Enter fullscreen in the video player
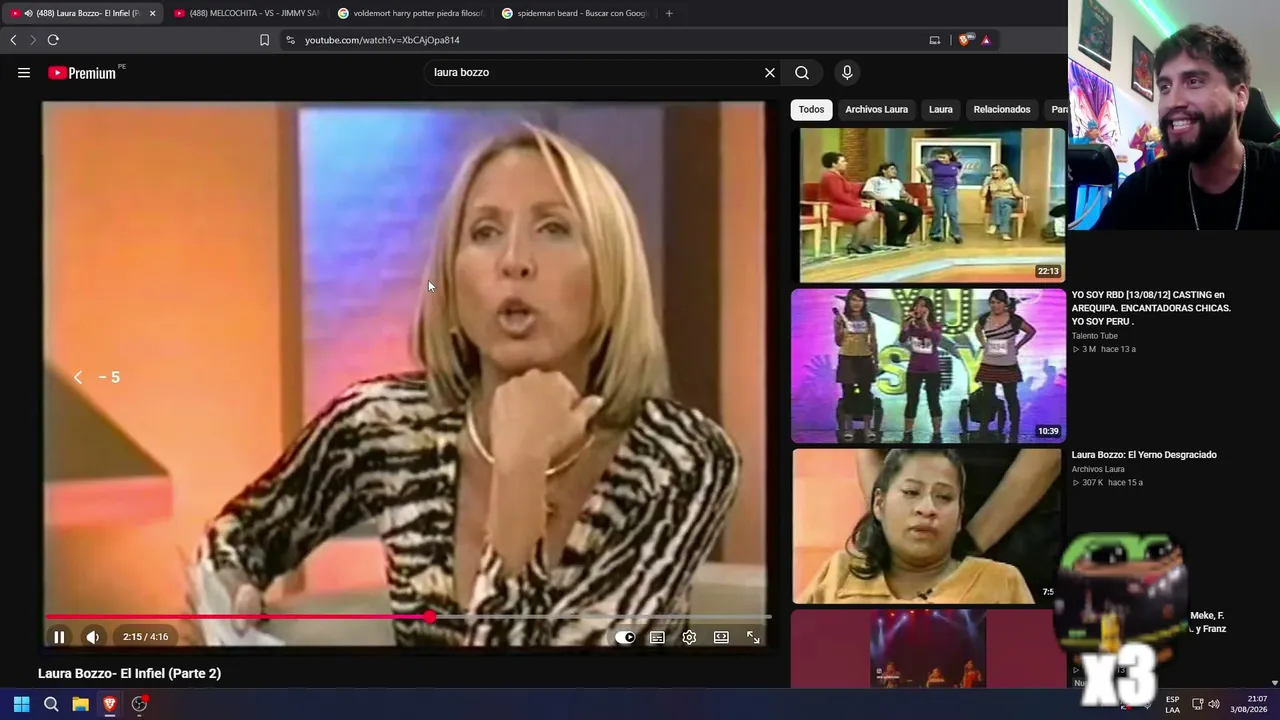This screenshot has width=1280, height=720. tap(753, 637)
